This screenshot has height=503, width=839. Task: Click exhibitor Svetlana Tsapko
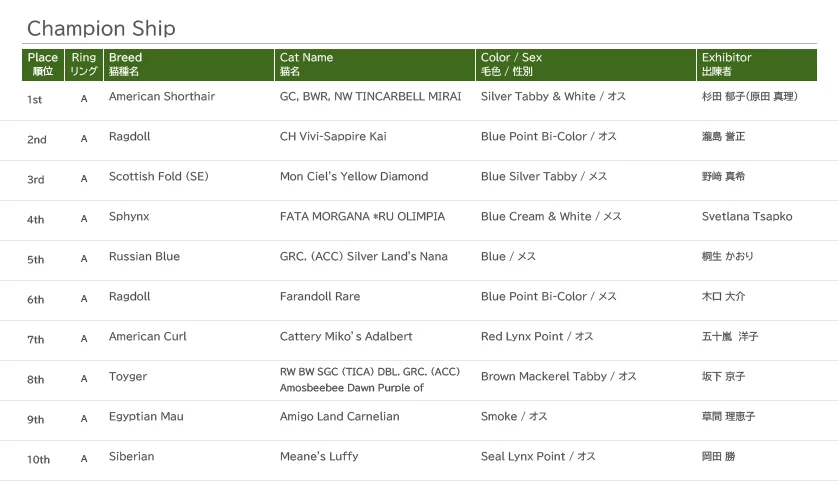[x=747, y=217]
